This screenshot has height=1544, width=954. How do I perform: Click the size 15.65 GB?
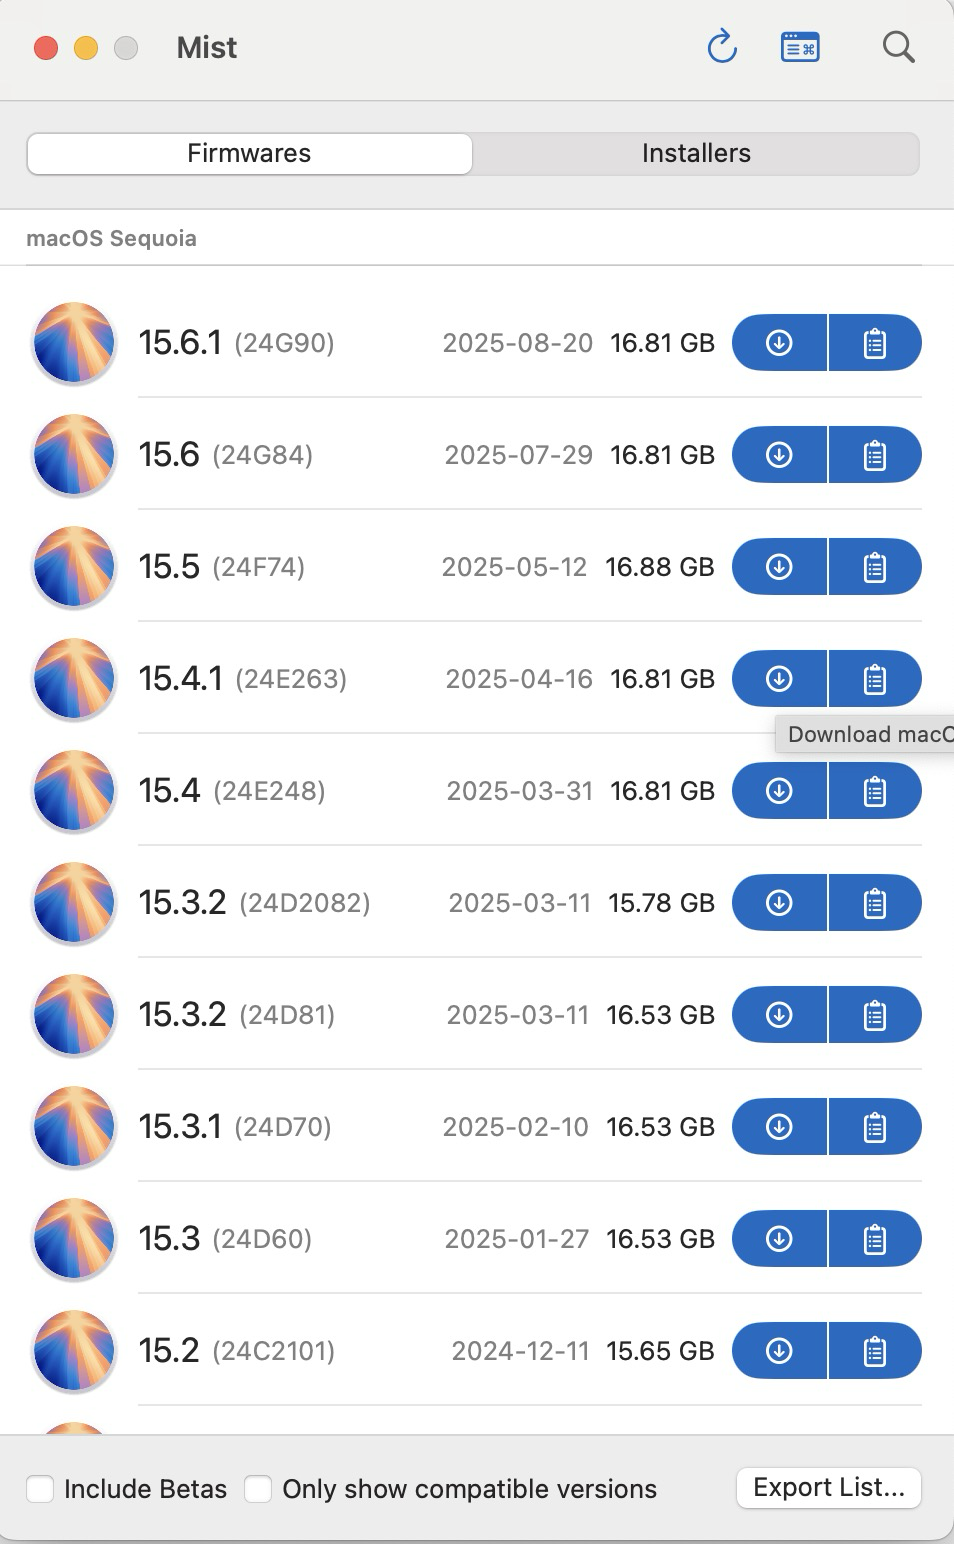660,1351
